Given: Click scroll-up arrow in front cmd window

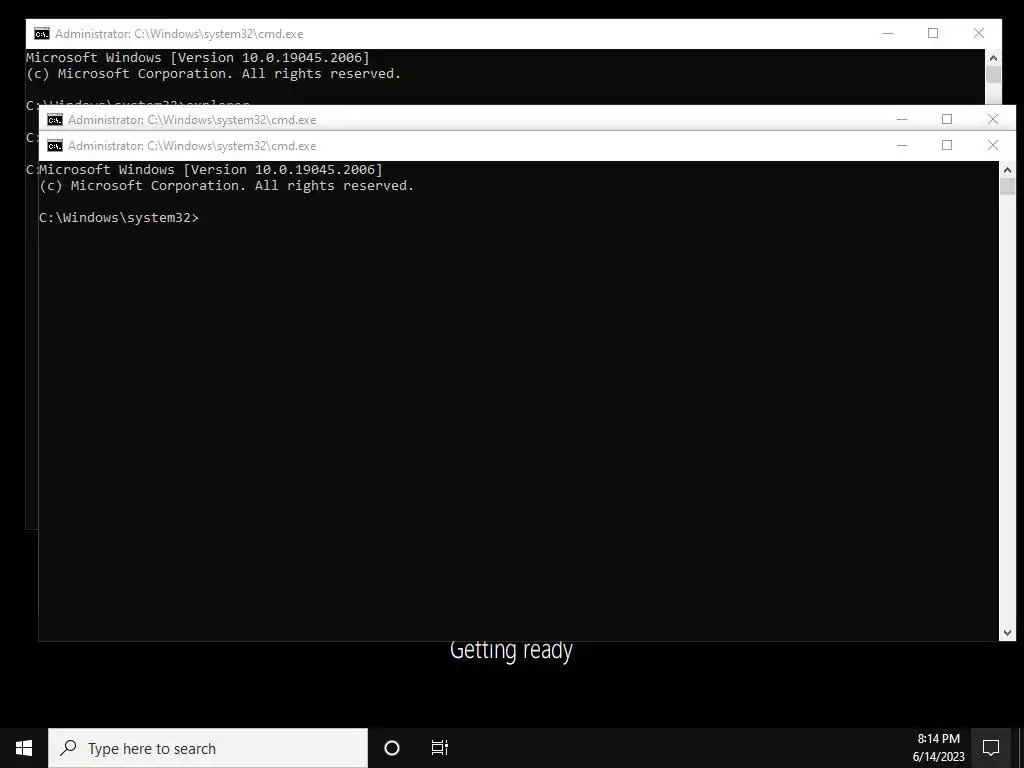Looking at the screenshot, I should click(x=1007, y=170).
